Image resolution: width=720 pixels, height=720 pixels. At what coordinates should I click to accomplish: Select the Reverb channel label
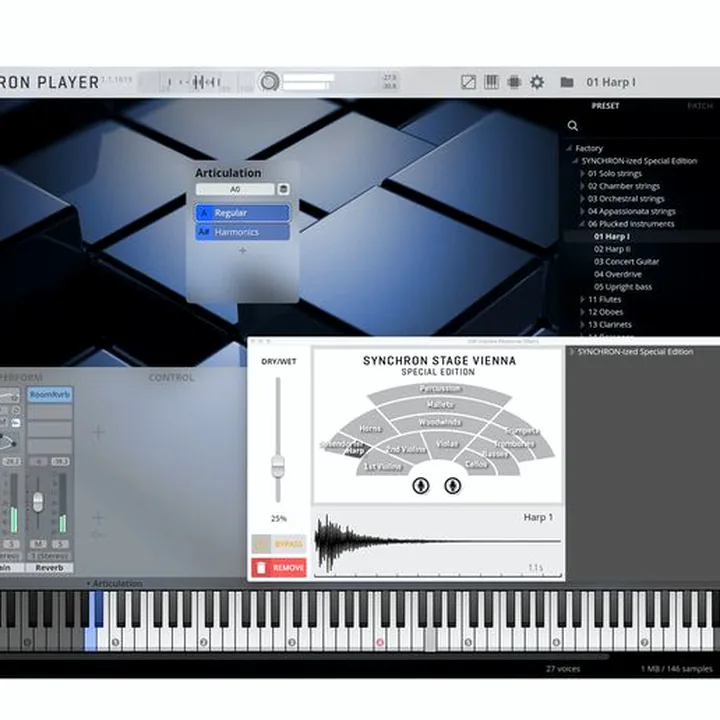[49, 568]
